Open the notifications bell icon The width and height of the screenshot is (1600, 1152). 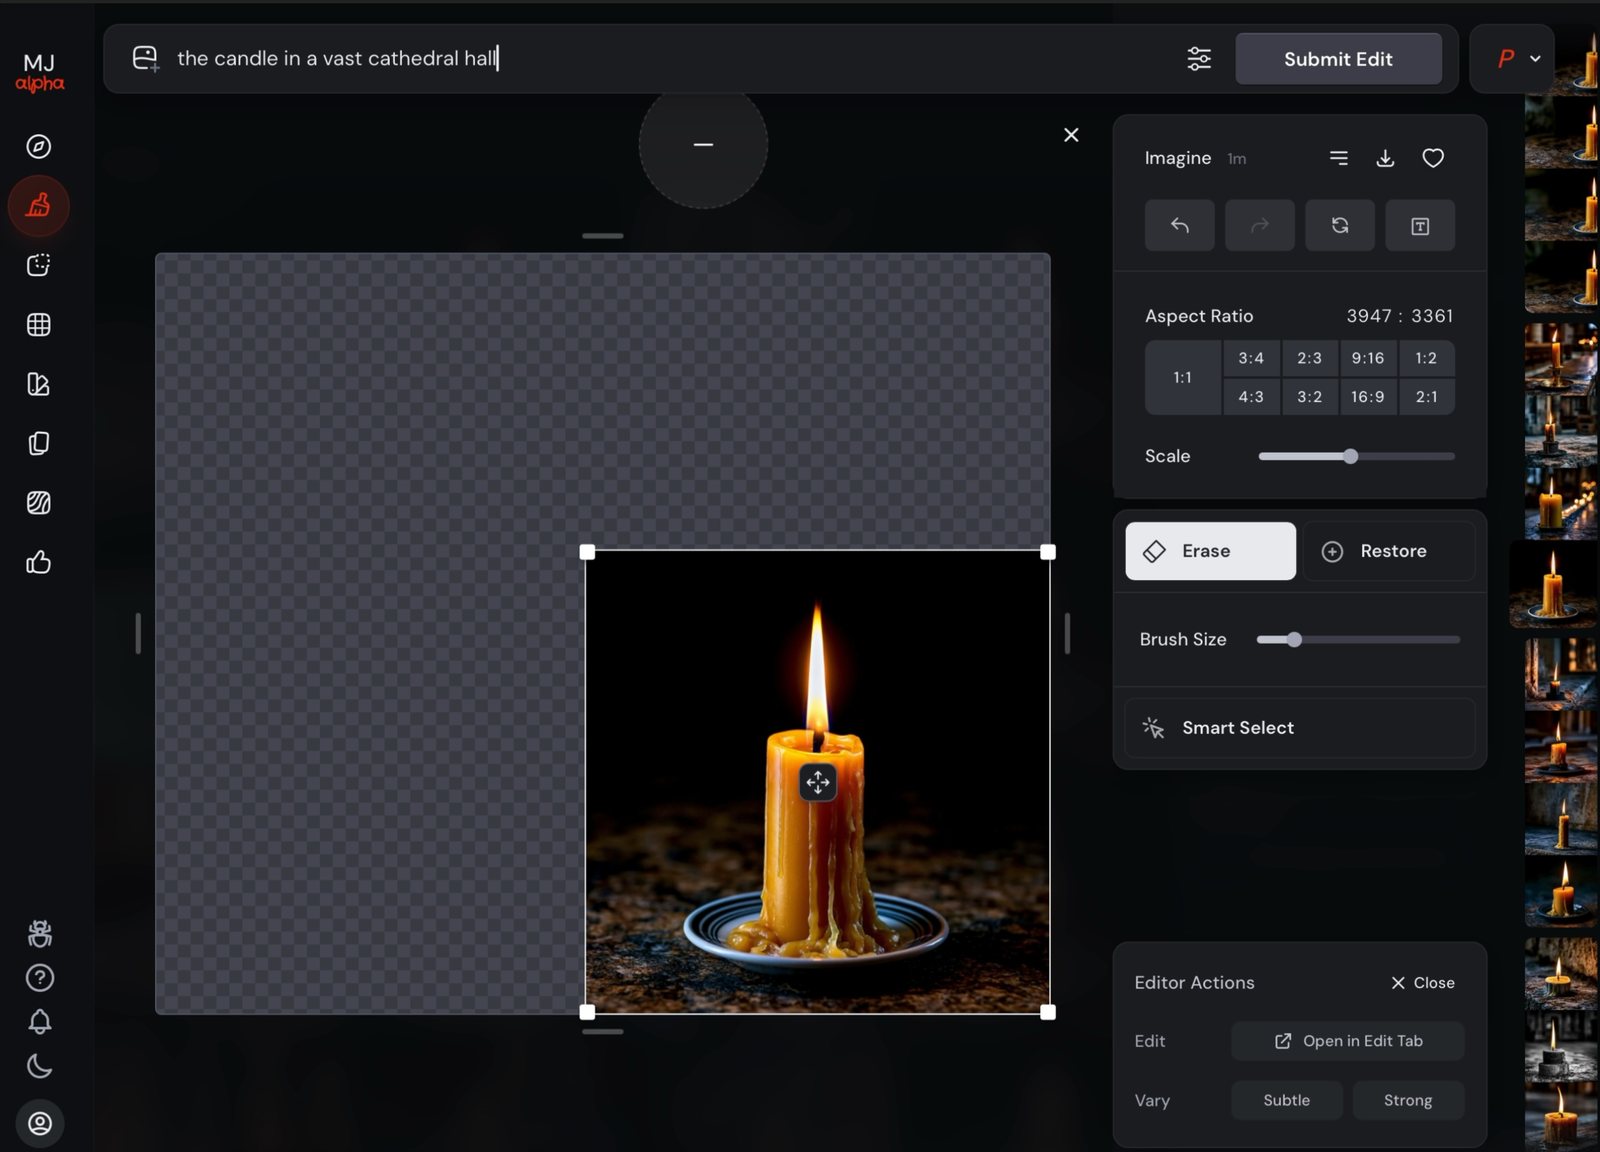click(x=40, y=1022)
